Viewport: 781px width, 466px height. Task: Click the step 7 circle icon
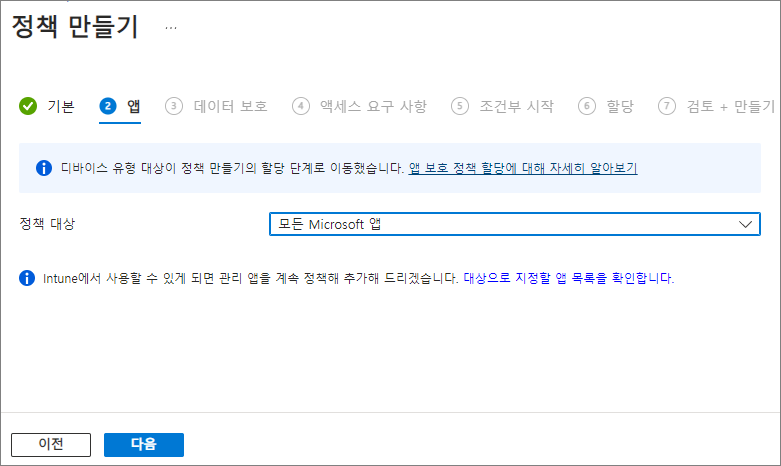(667, 106)
